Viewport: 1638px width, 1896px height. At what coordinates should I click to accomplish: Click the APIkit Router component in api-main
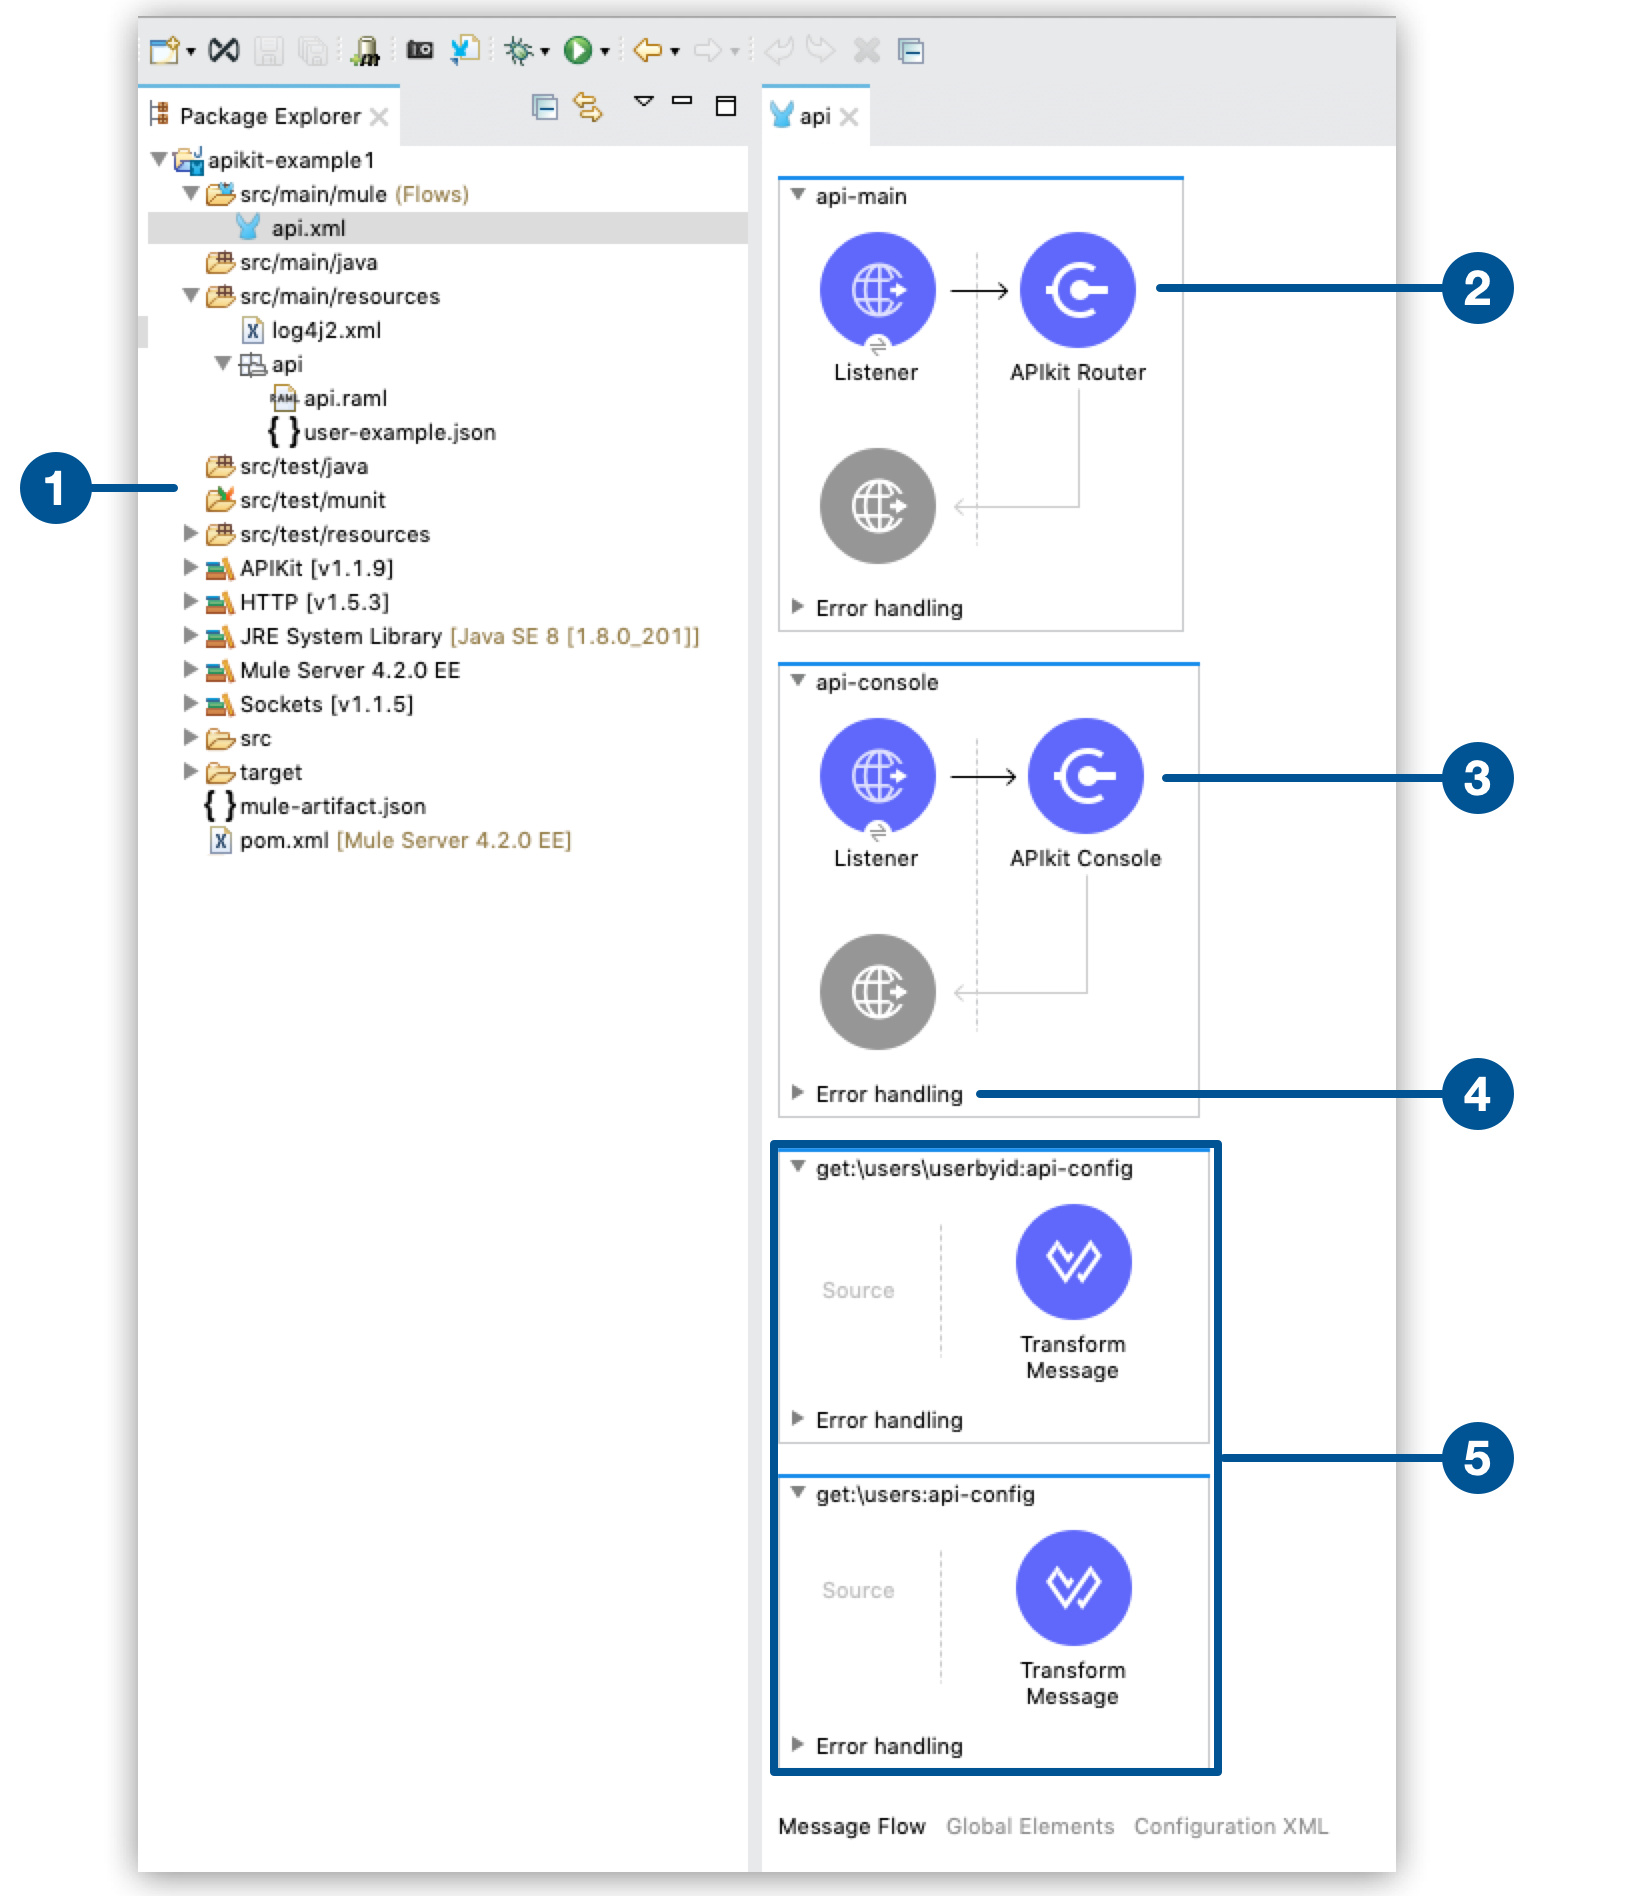pos(1077,290)
